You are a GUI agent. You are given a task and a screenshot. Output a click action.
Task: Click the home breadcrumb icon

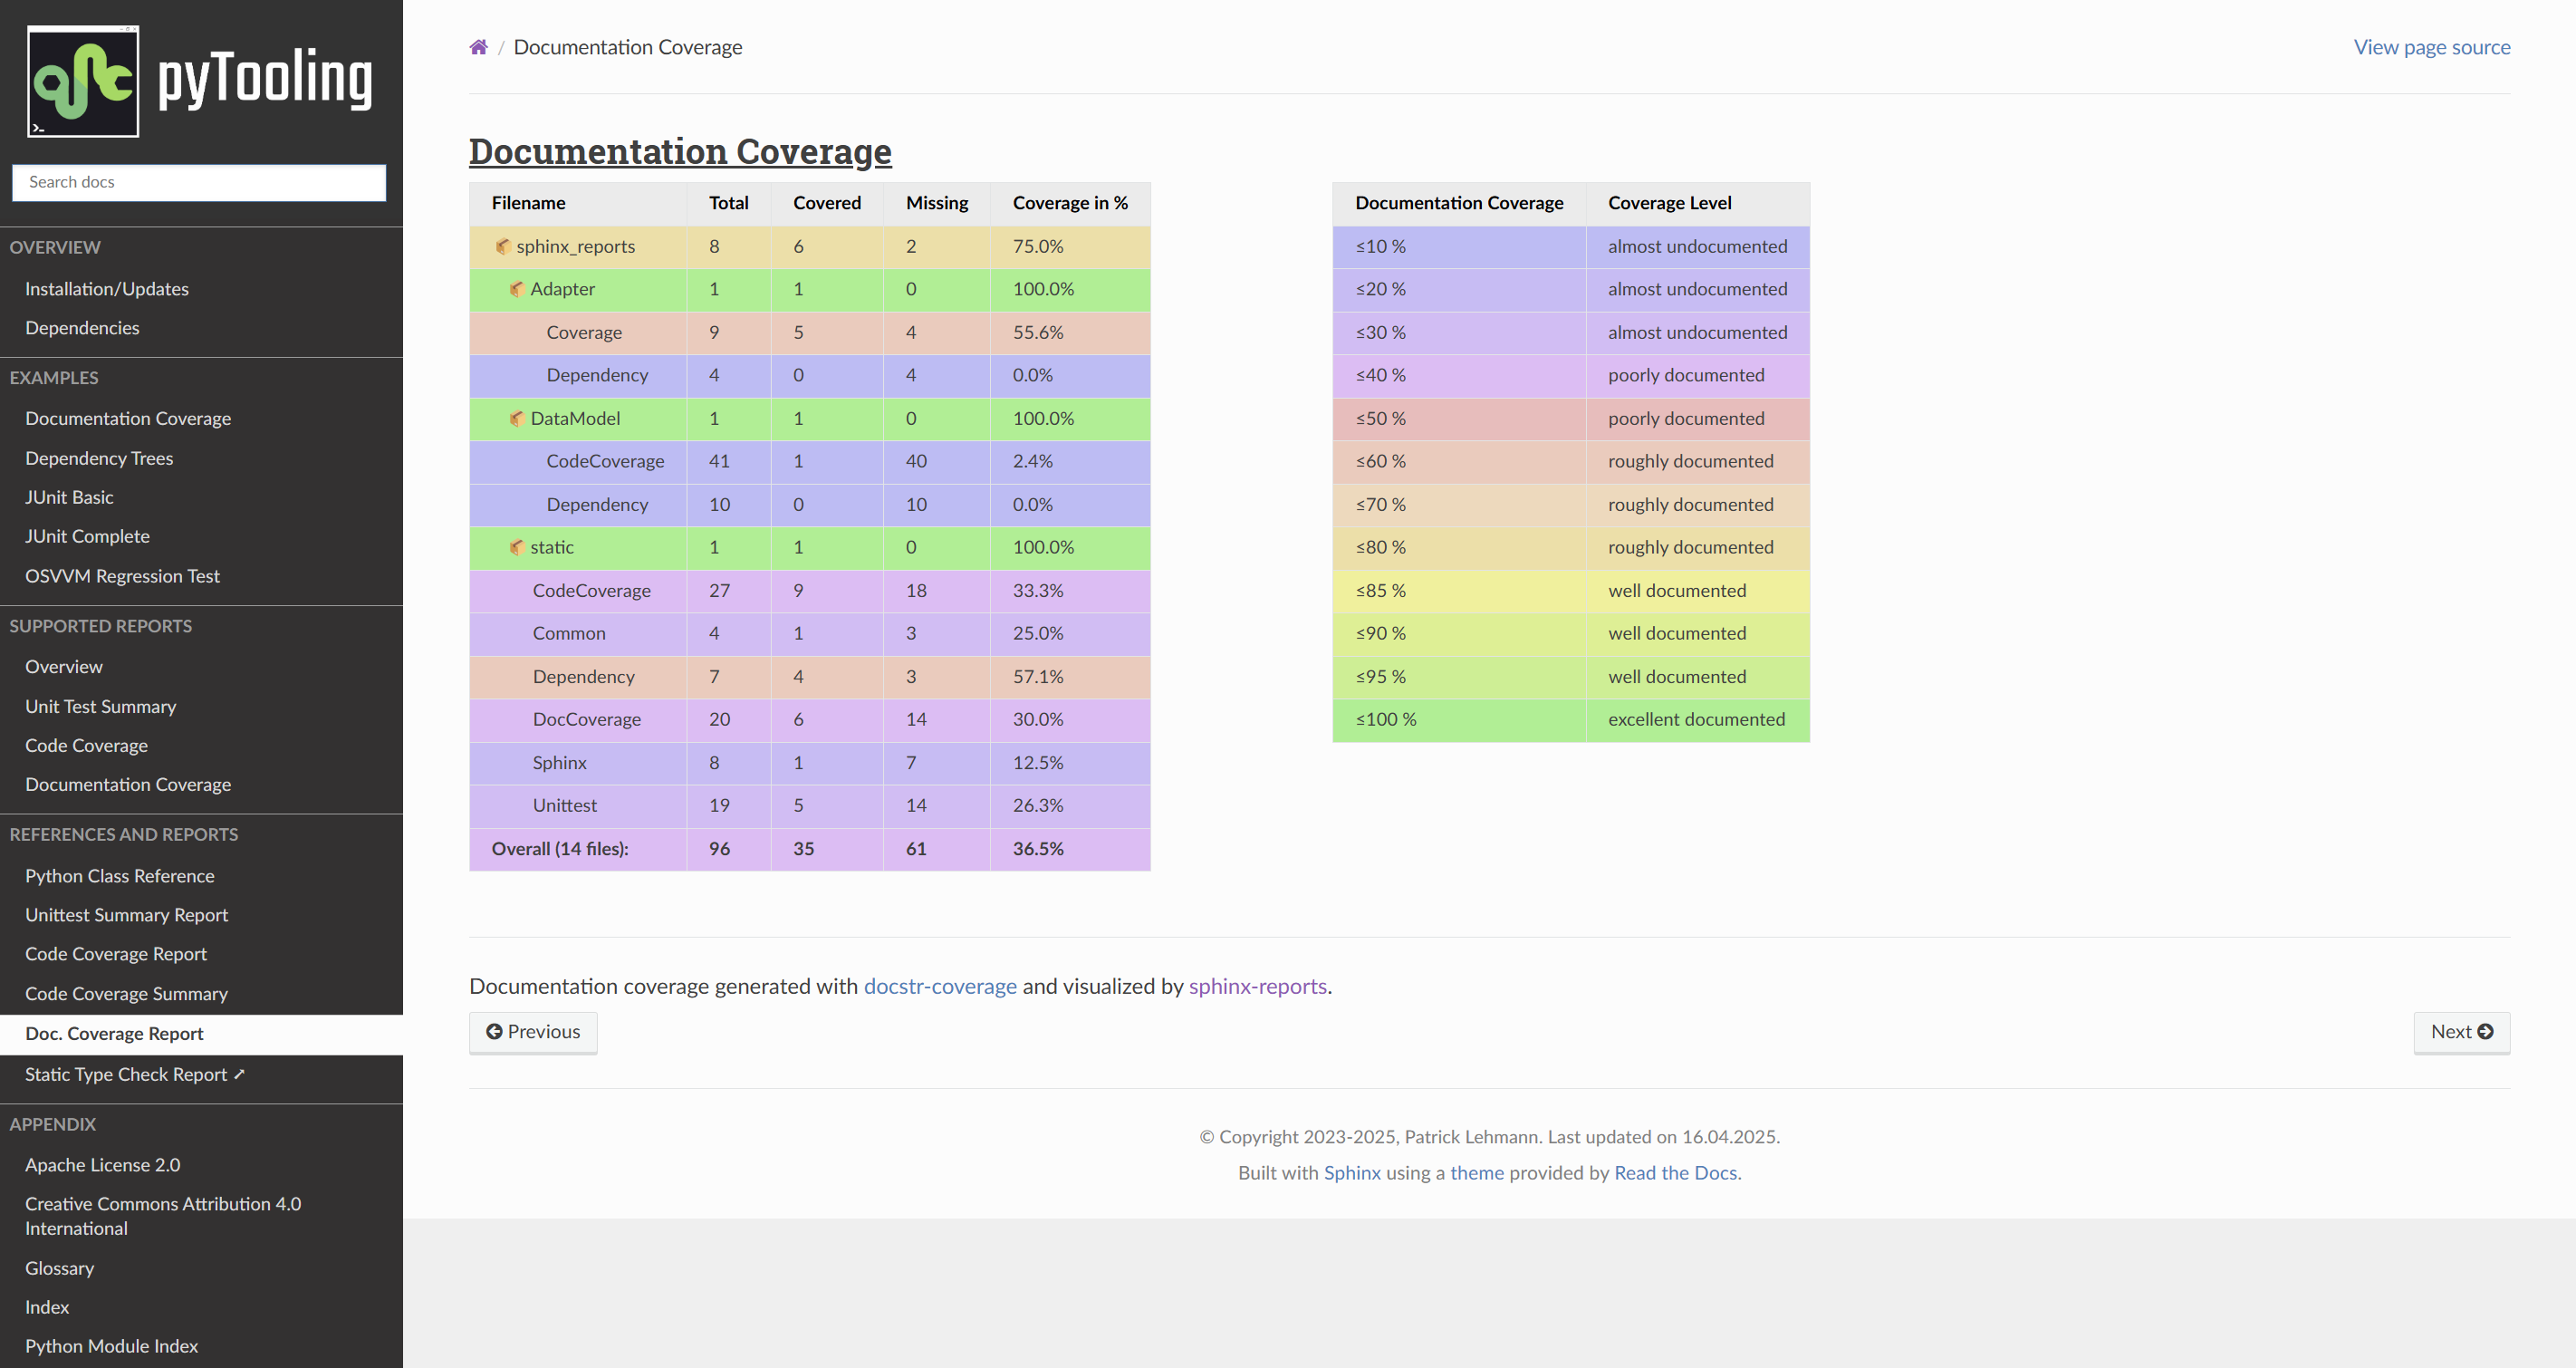(x=478, y=47)
